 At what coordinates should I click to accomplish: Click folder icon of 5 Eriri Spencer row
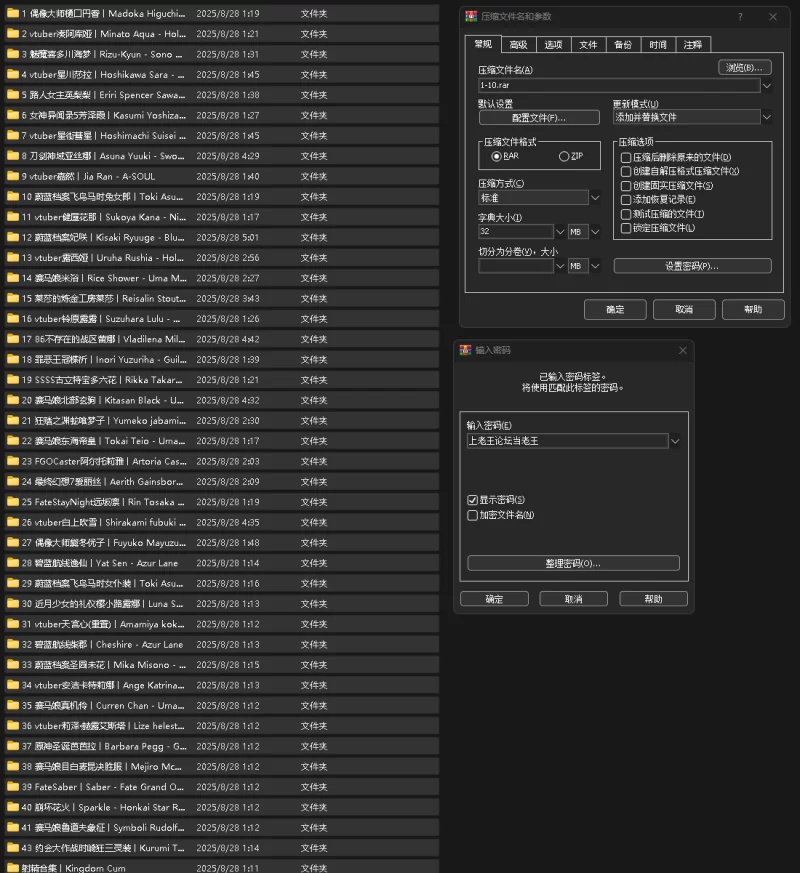12,95
